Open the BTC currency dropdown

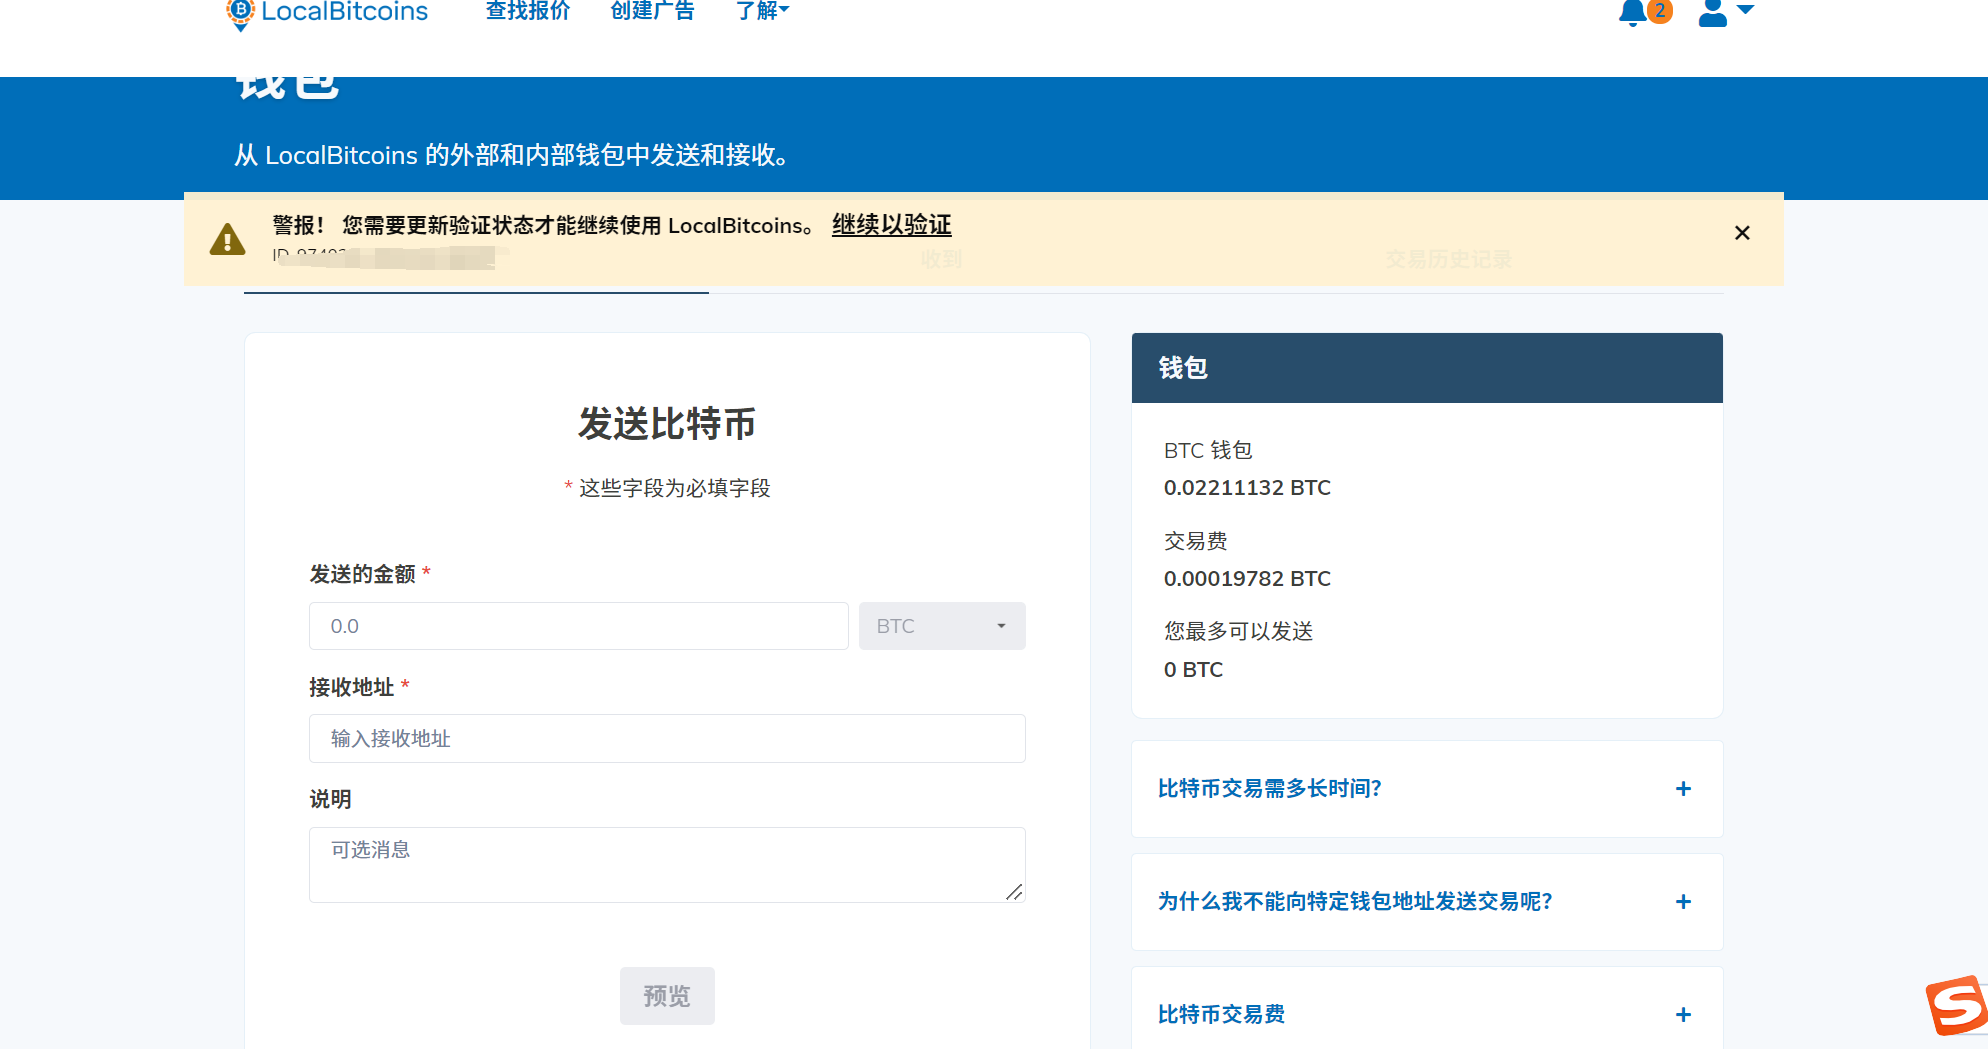click(x=942, y=626)
